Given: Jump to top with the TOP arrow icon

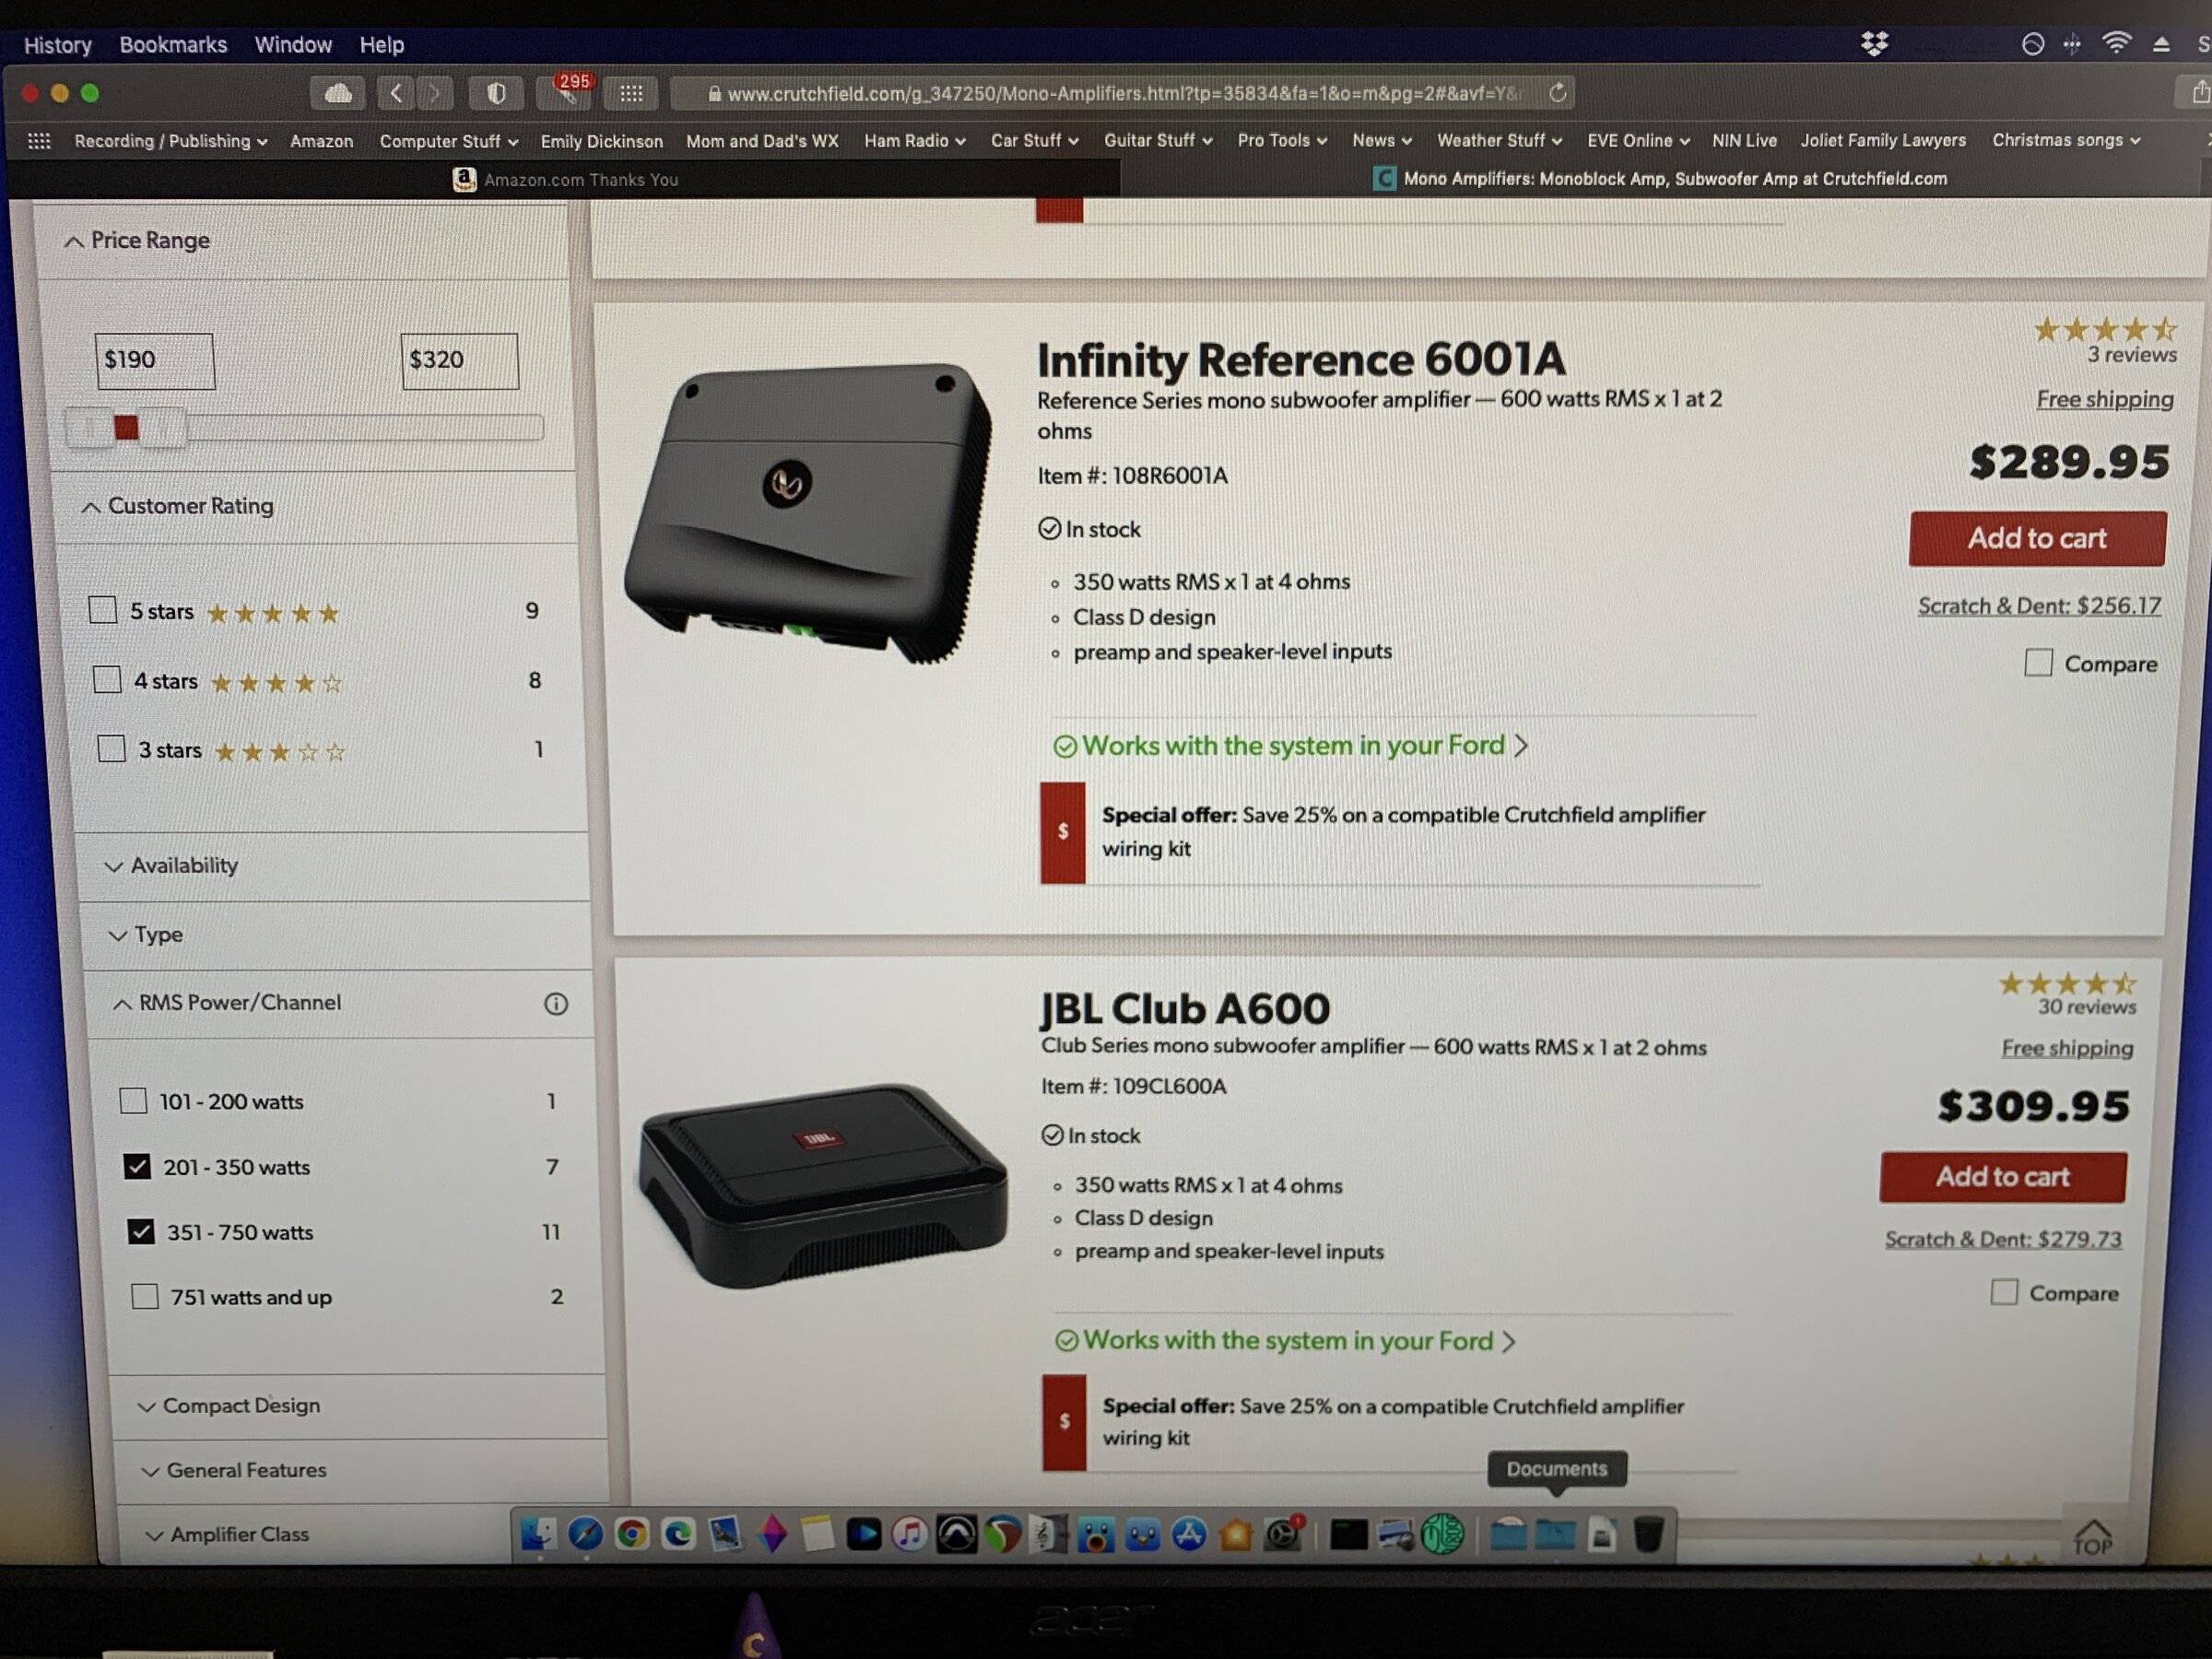Looking at the screenshot, I should 2092,1537.
